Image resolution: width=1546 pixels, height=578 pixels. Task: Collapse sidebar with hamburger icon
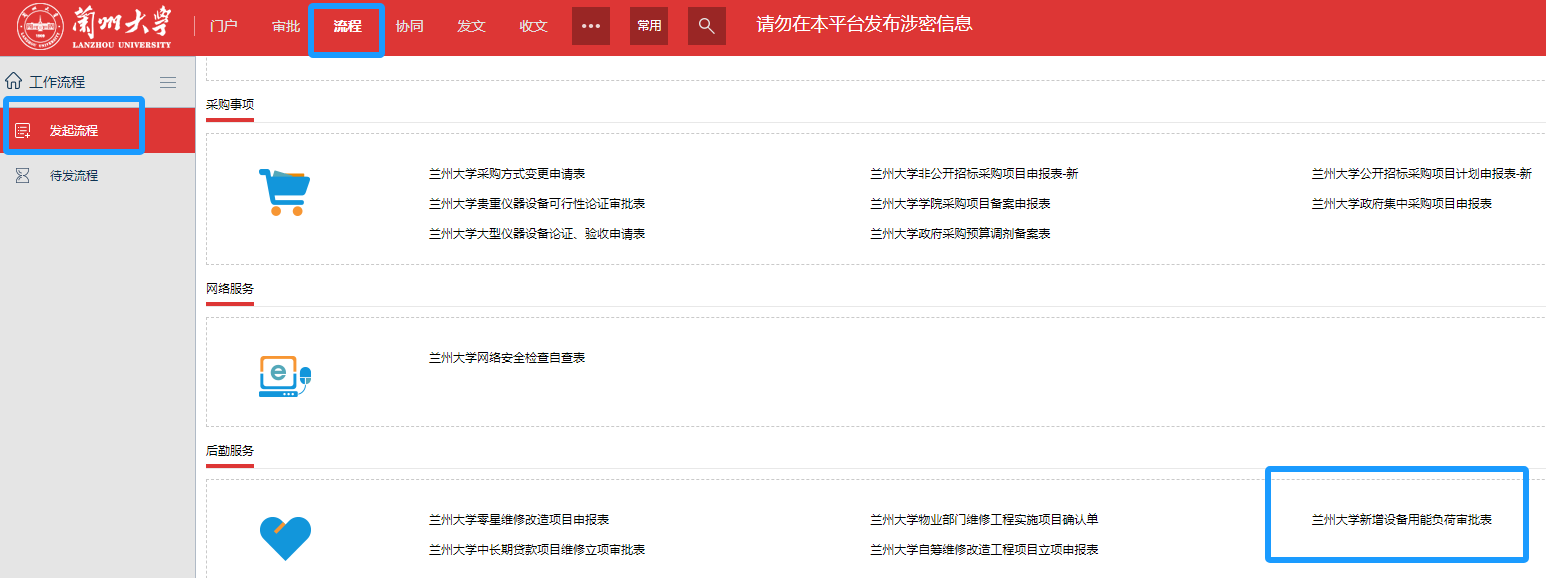(x=168, y=82)
